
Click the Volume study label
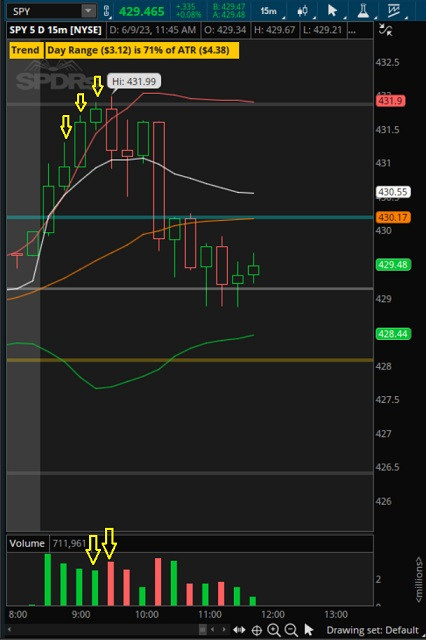tap(27, 544)
